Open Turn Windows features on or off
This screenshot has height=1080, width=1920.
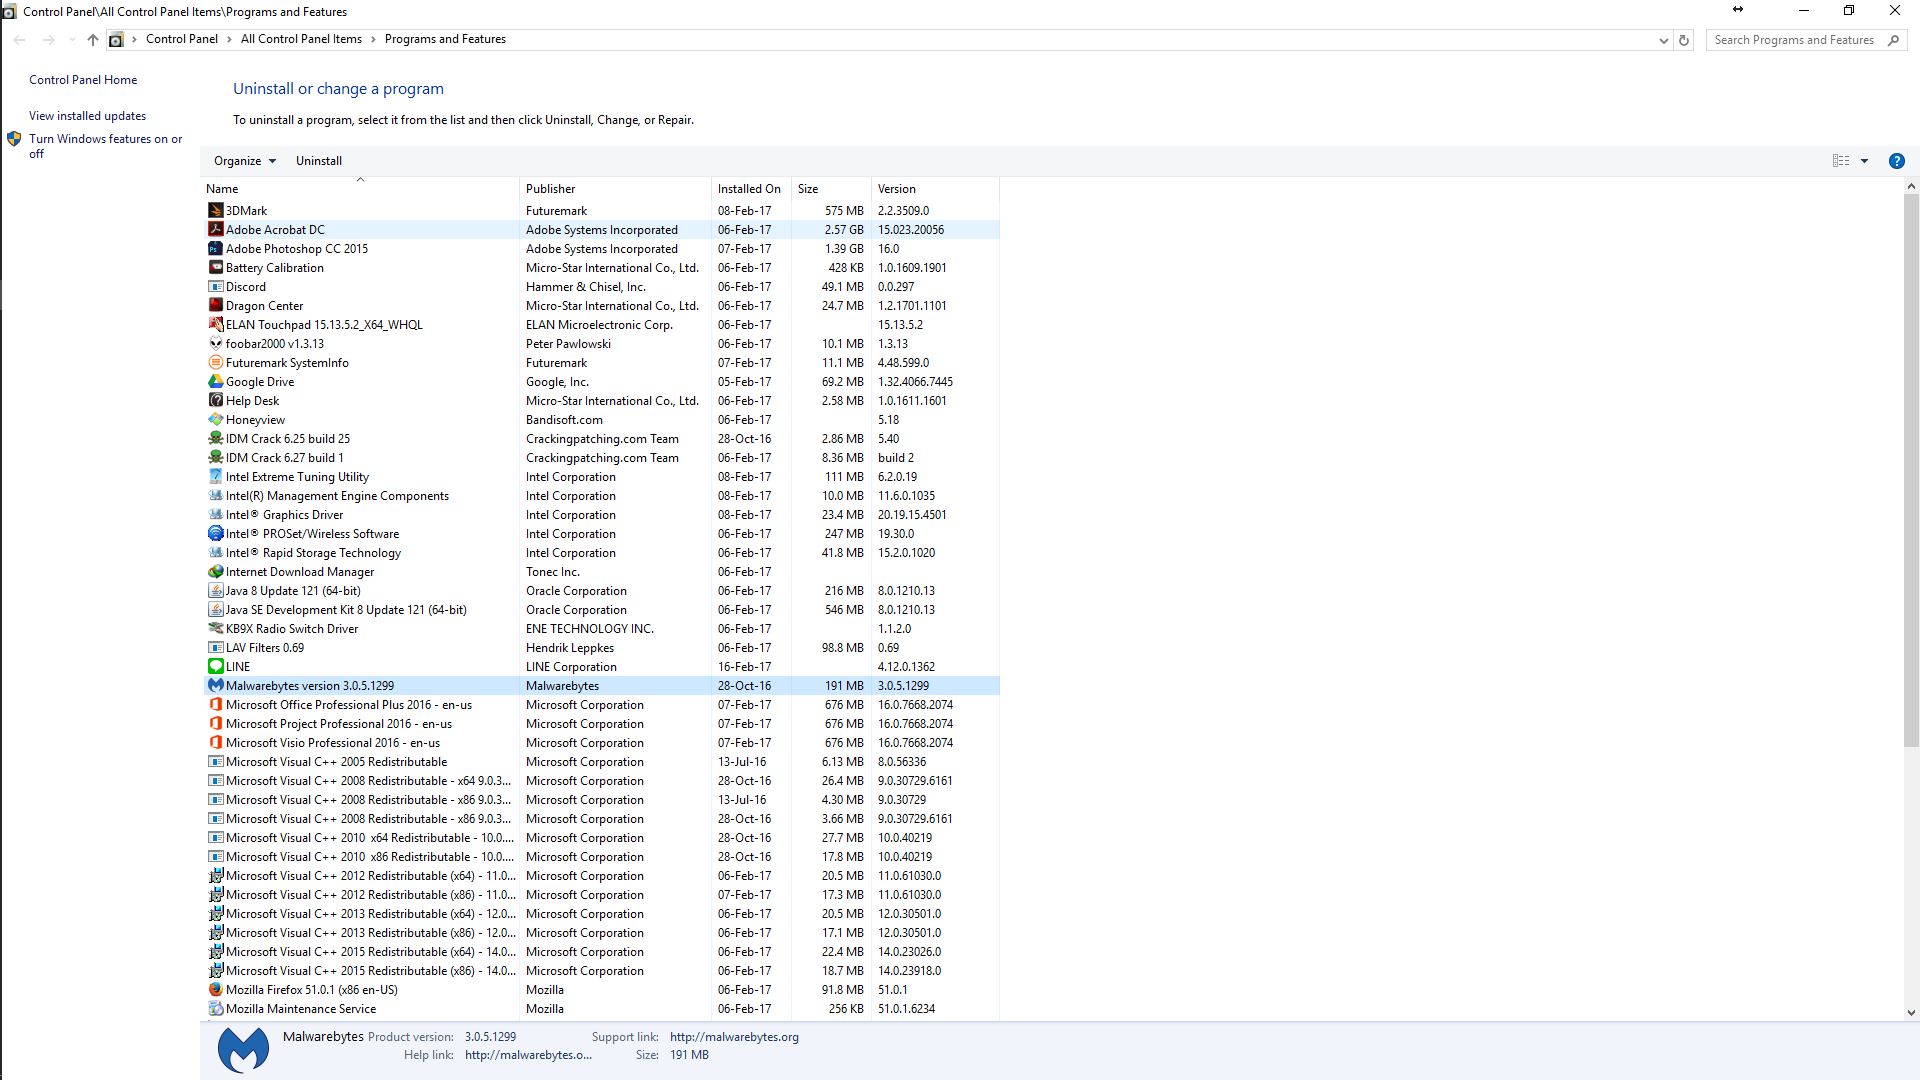point(105,146)
